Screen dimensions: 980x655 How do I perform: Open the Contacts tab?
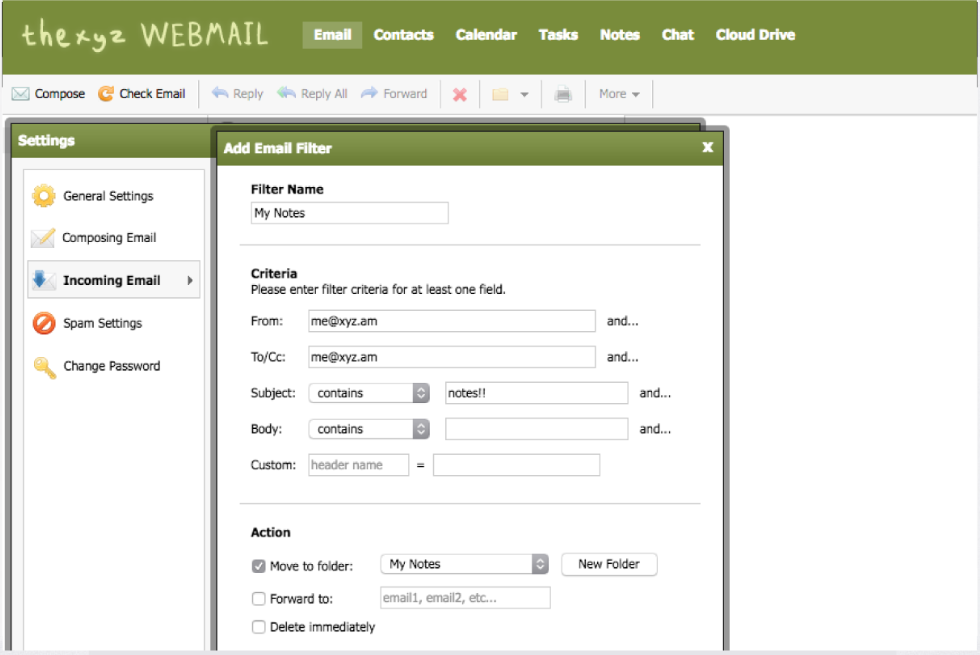404,35
